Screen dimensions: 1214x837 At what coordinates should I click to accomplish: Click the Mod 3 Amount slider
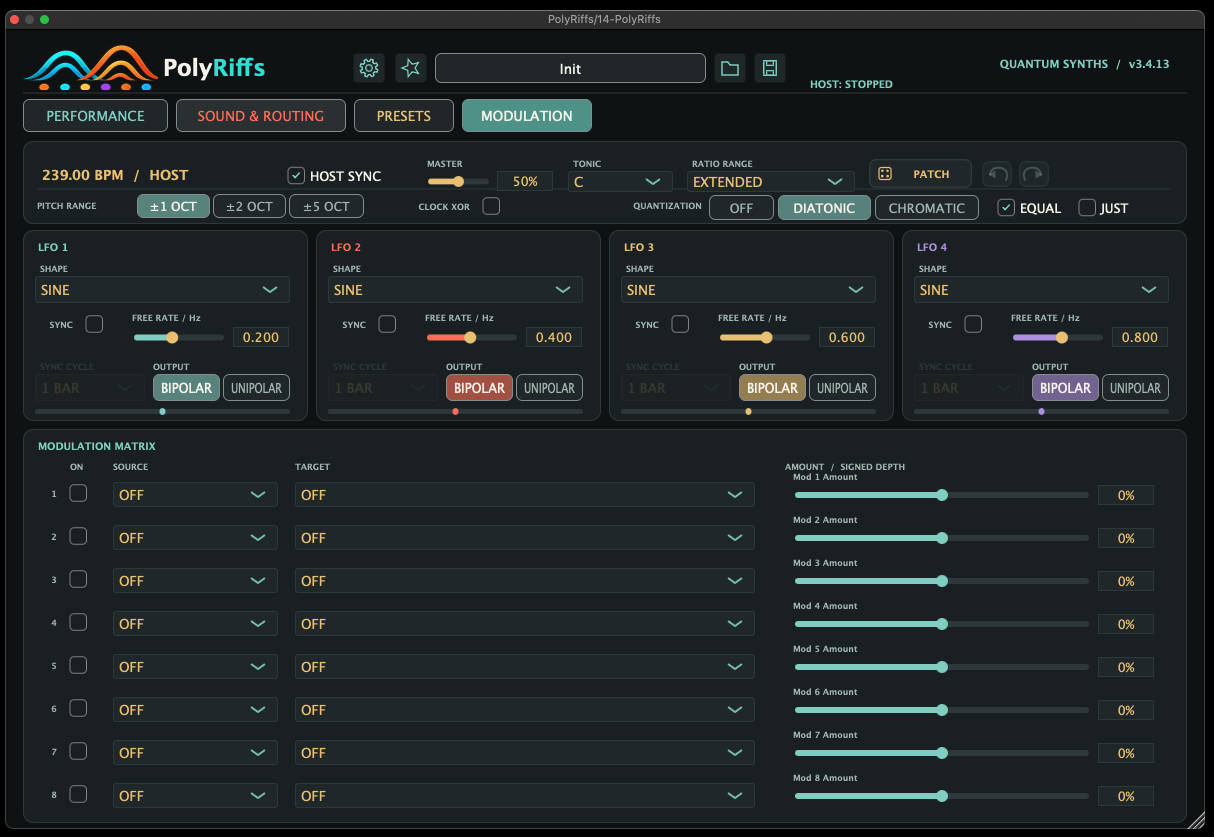click(x=941, y=581)
